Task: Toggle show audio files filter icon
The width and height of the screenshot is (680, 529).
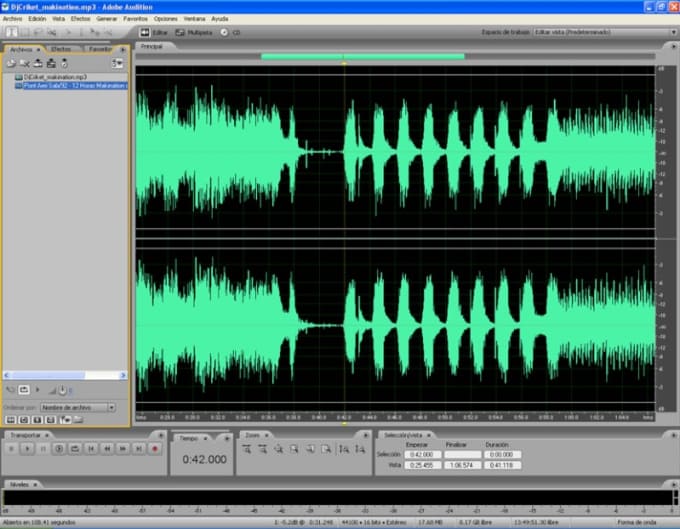Action: 11,420
